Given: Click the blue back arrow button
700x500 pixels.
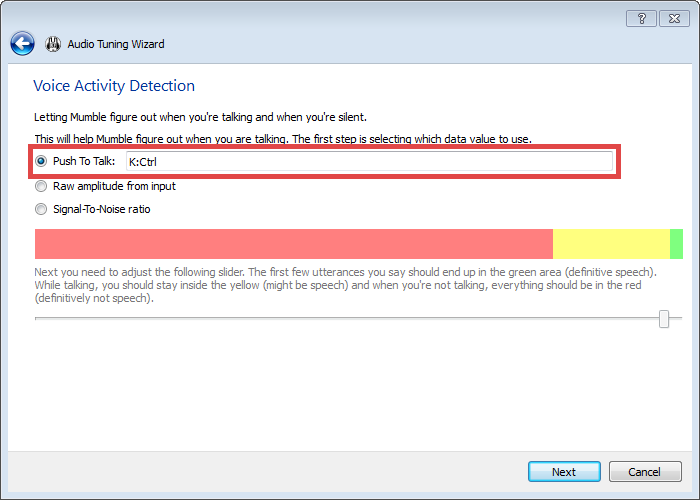Looking at the screenshot, I should [x=23, y=44].
